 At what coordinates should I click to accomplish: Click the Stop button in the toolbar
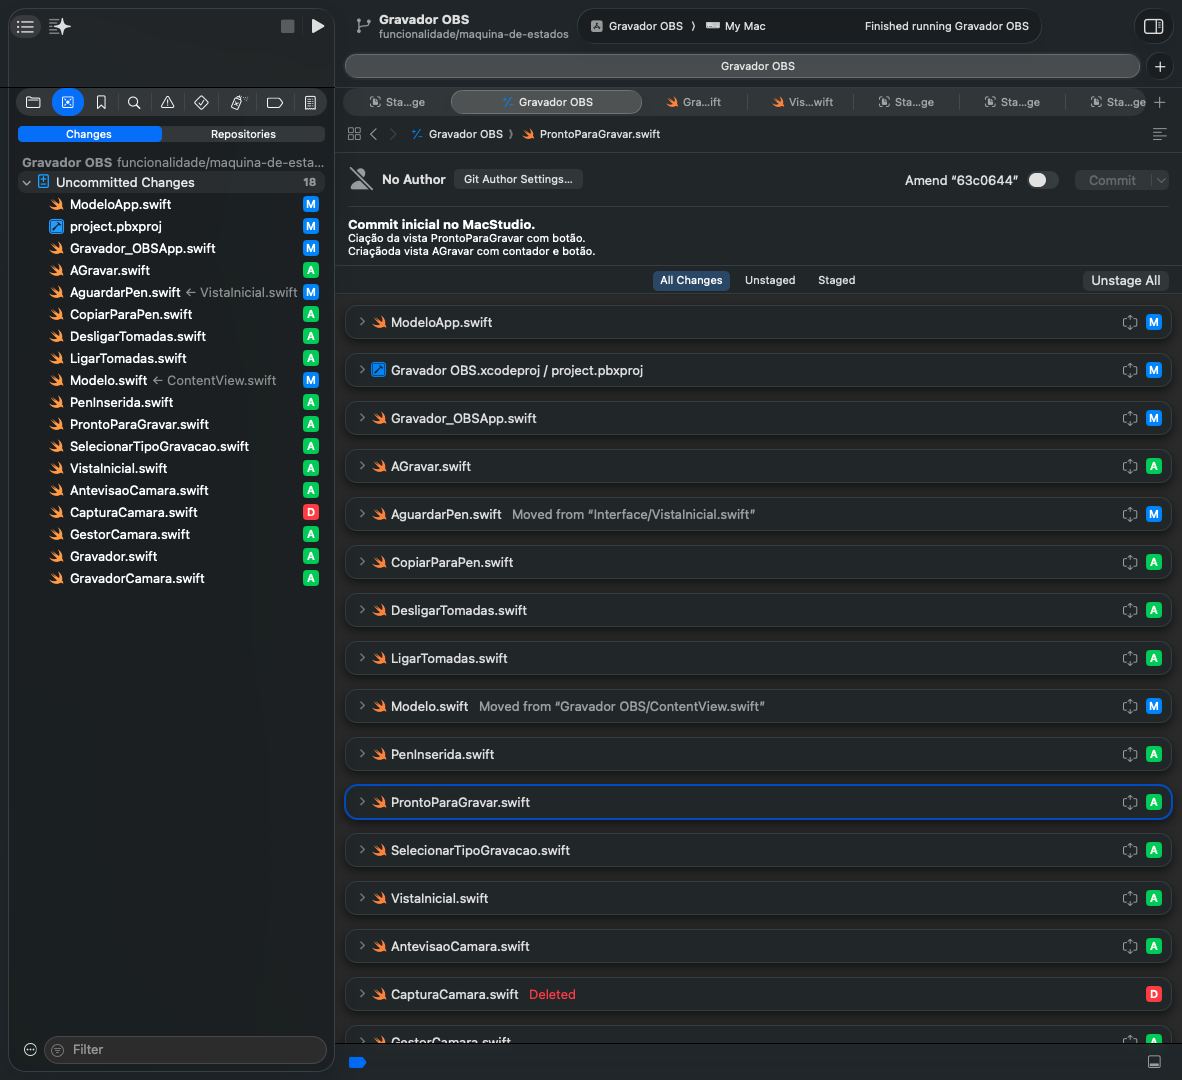pos(288,26)
